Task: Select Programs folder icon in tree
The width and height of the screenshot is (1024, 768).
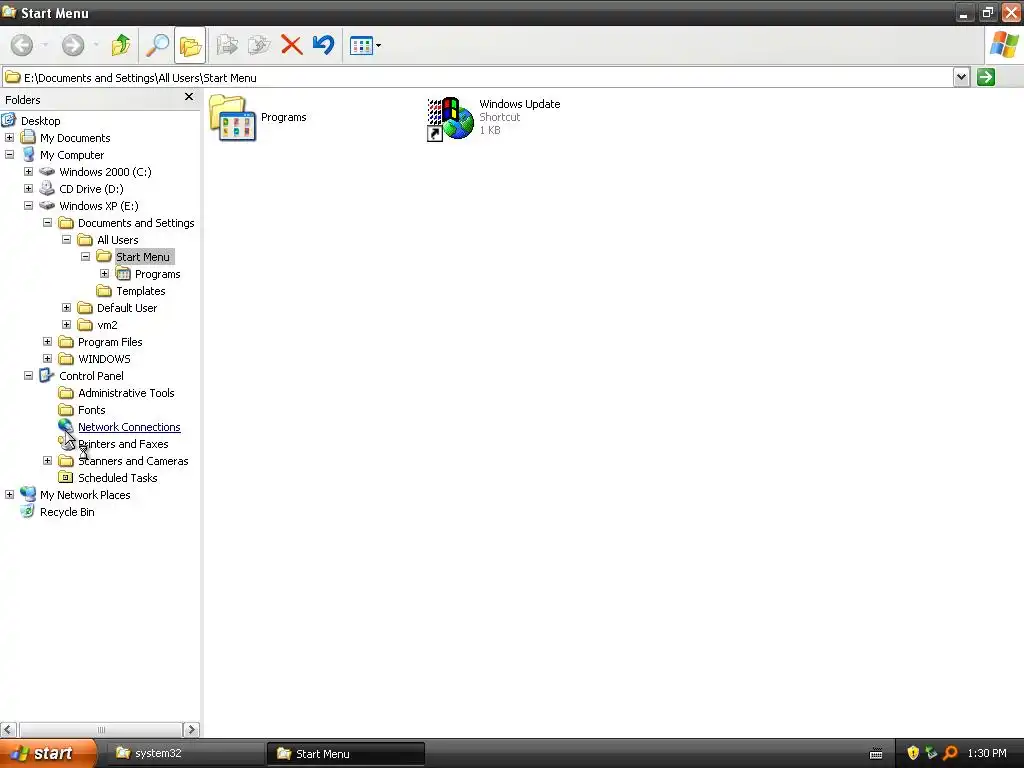Action: point(123,274)
